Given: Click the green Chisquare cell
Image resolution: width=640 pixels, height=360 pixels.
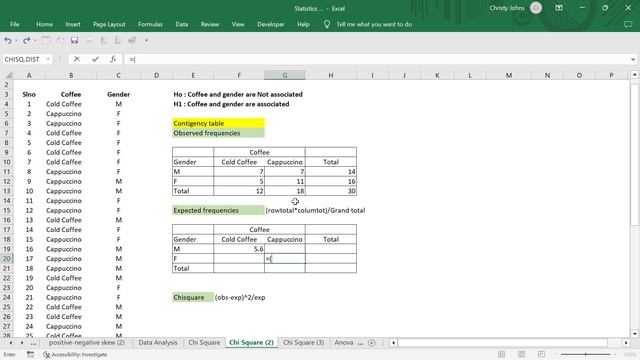Looking at the screenshot, I should pyautogui.click(x=193, y=298).
